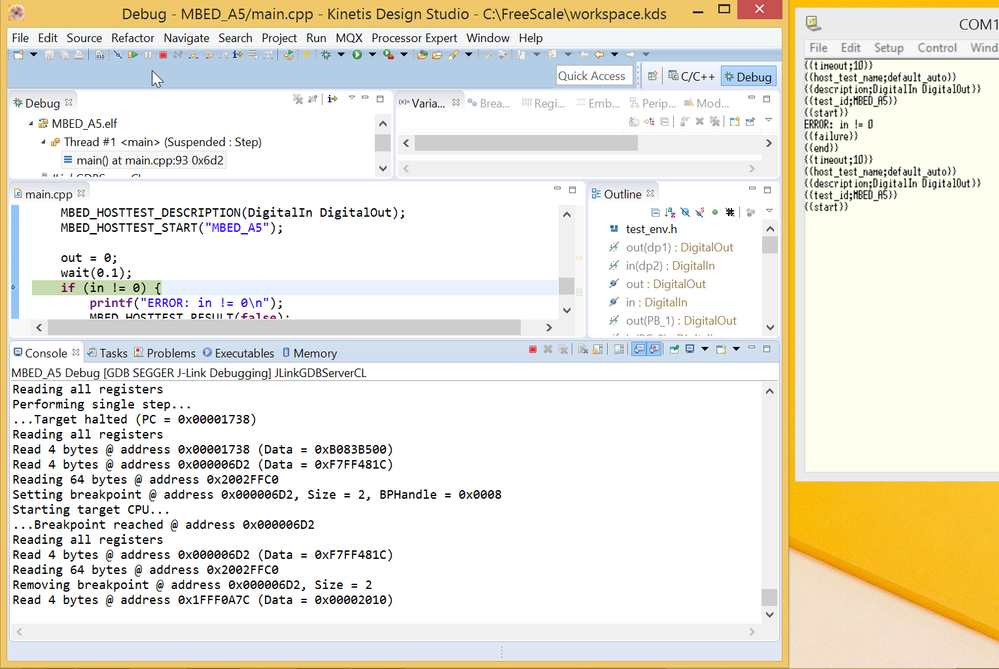Open the Processor Expert menu
This screenshot has width=999, height=669.
414,38
